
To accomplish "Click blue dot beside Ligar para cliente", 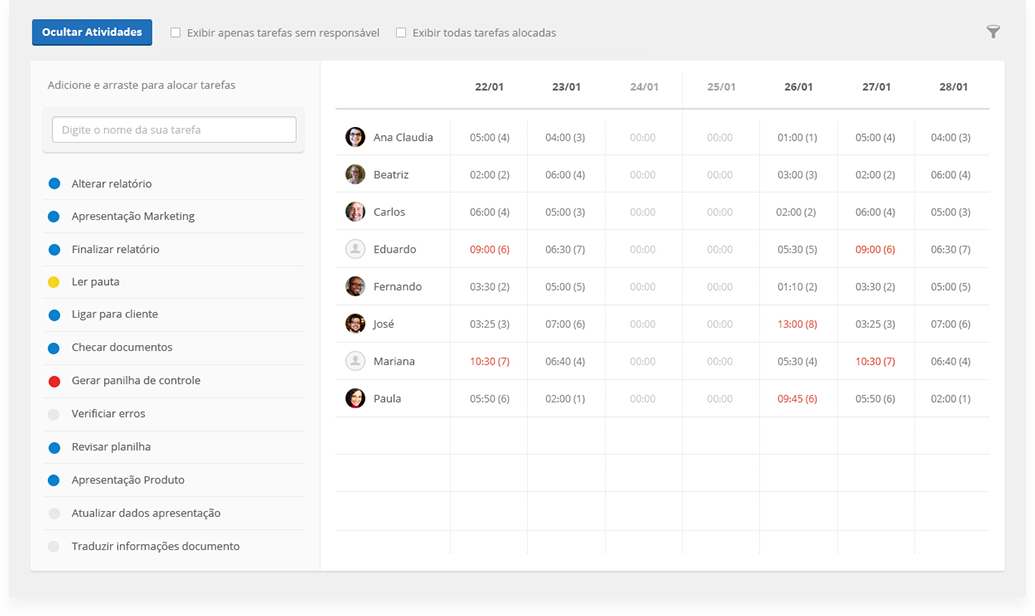I will pyautogui.click(x=54, y=315).
